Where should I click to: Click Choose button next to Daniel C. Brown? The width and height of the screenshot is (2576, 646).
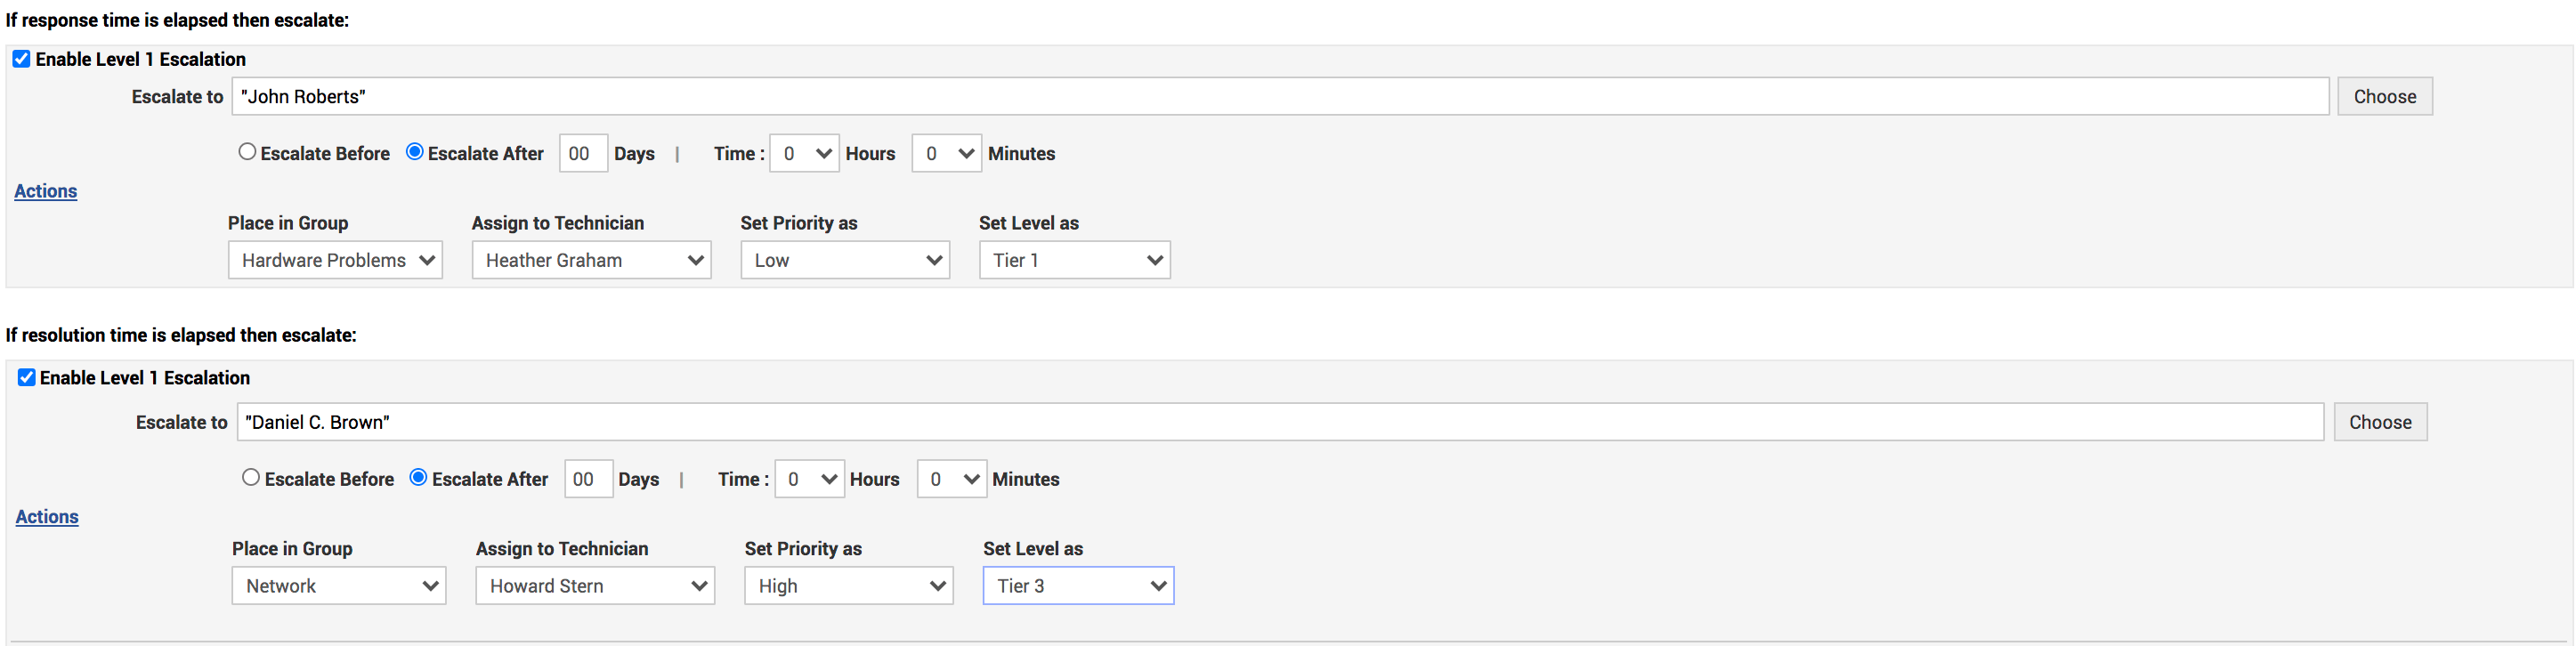(x=2380, y=422)
